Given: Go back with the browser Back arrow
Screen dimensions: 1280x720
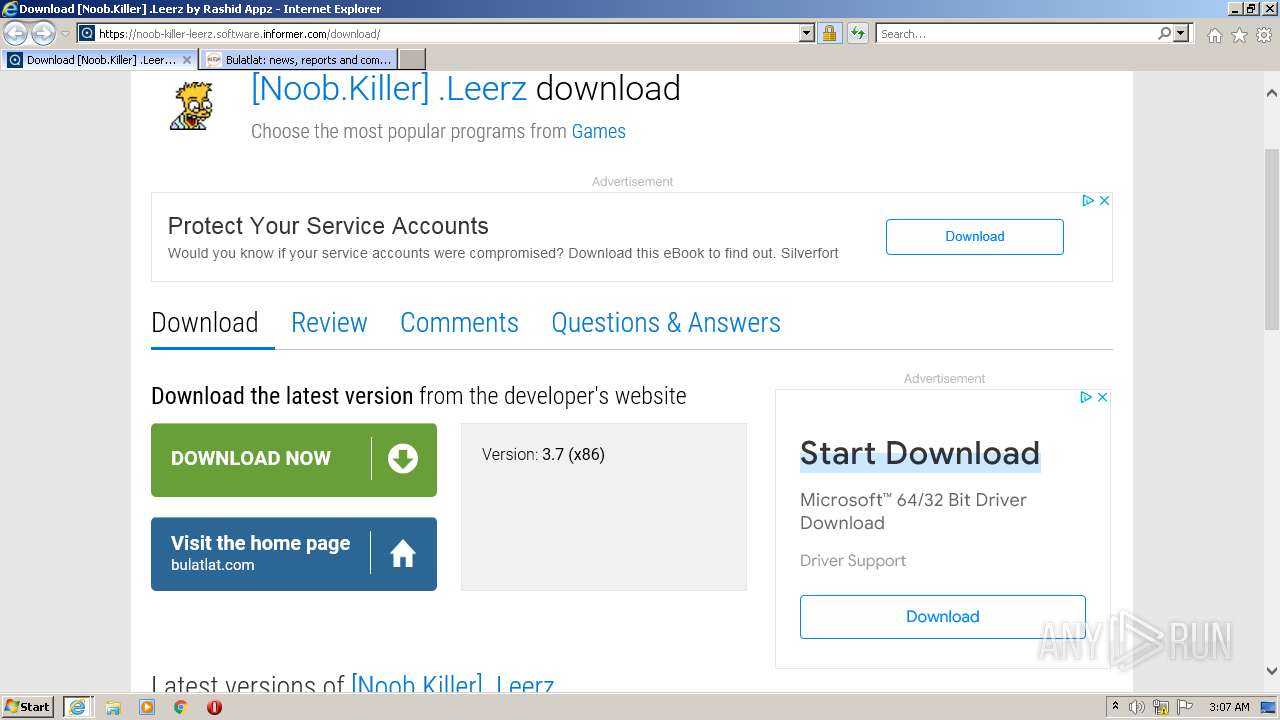Looking at the screenshot, I should 16,34.
